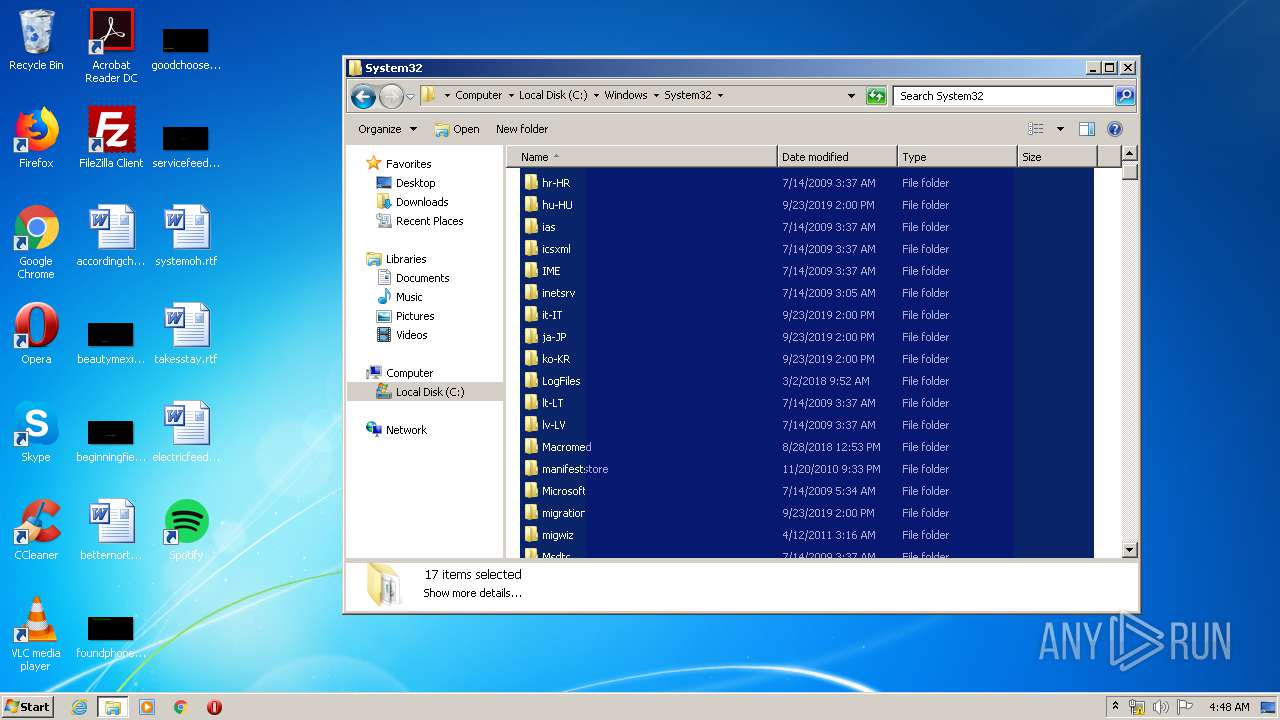Sort by the Size column header

(1057, 157)
